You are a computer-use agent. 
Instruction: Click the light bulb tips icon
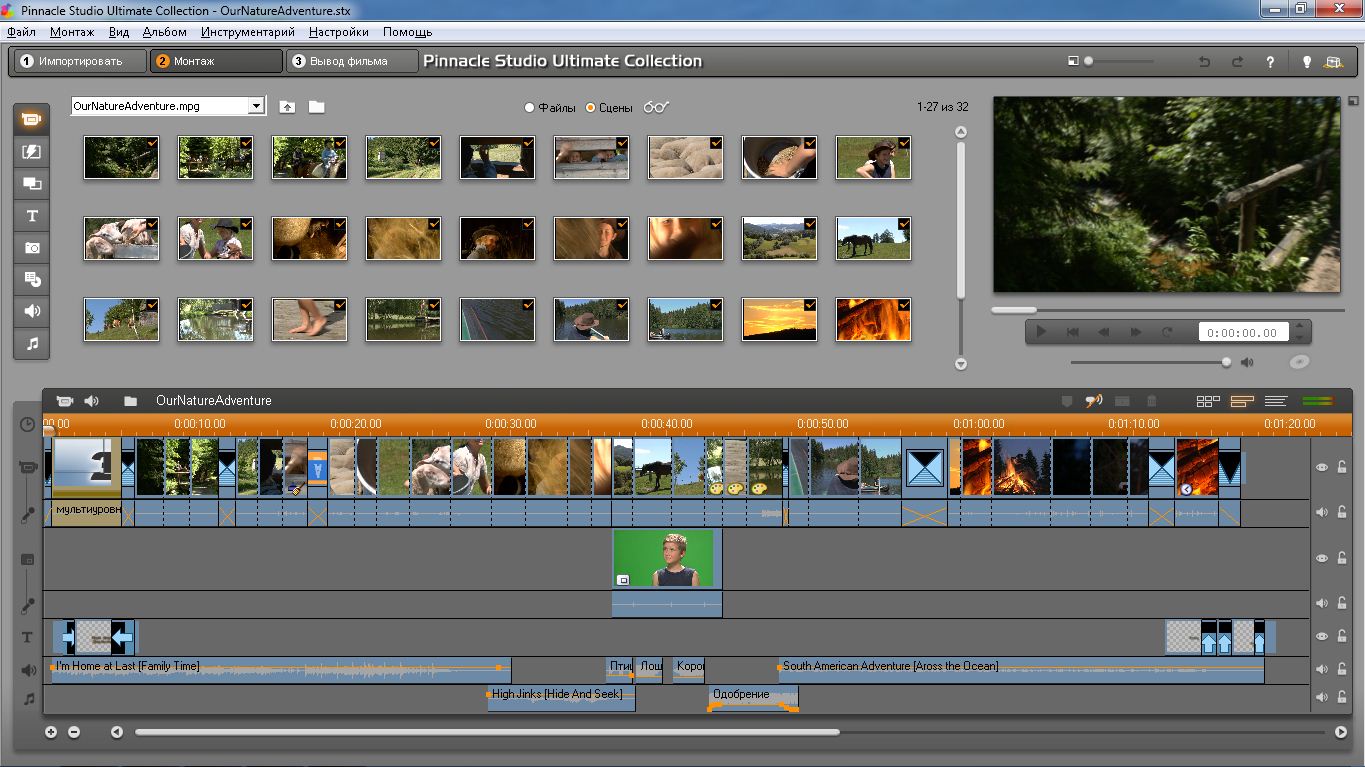[1306, 62]
